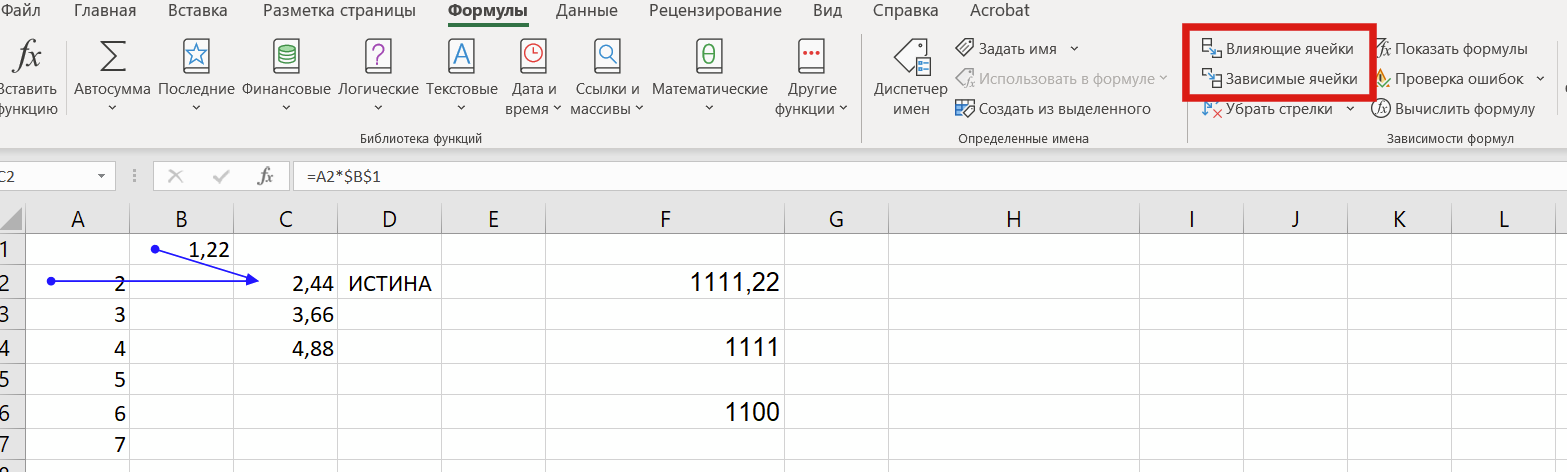Image resolution: width=1567 pixels, height=472 pixels.
Task: Click Вычислить формулу evaluate formula
Action: click(1452, 108)
